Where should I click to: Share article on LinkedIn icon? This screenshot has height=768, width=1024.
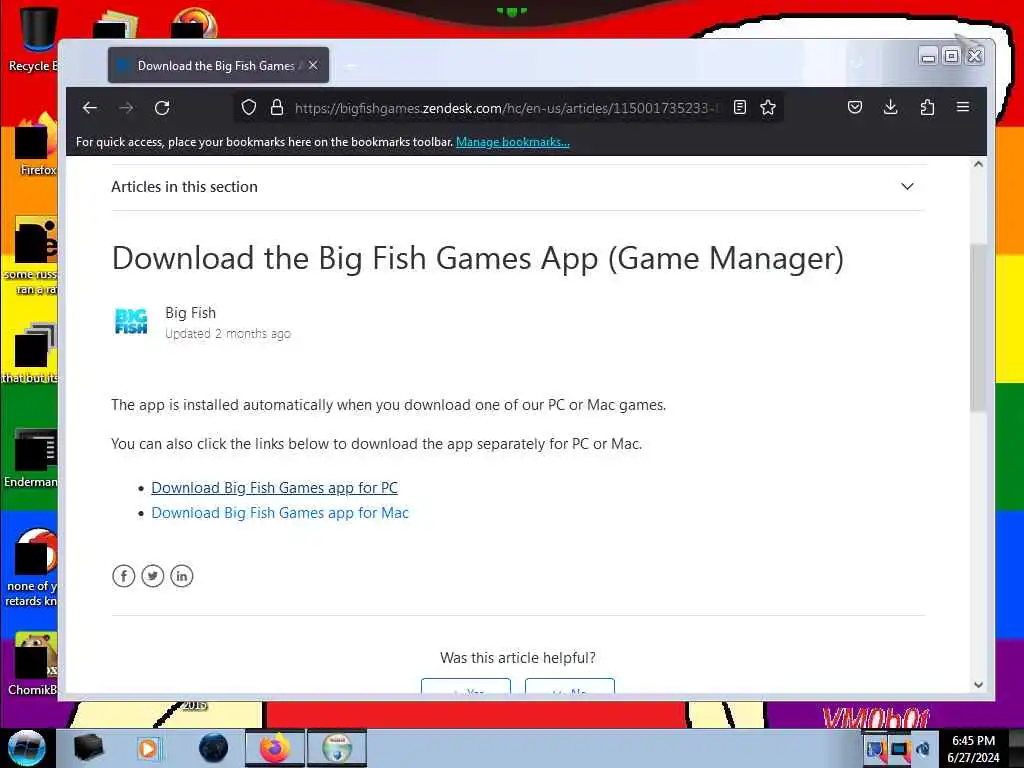[182, 576]
